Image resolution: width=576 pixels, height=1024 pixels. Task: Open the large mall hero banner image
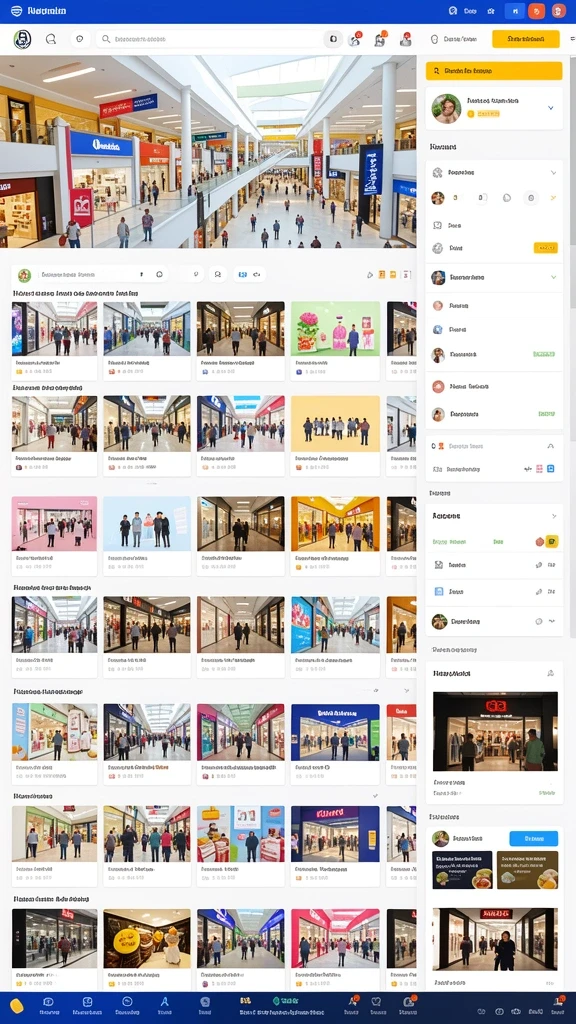pyautogui.click(x=208, y=152)
